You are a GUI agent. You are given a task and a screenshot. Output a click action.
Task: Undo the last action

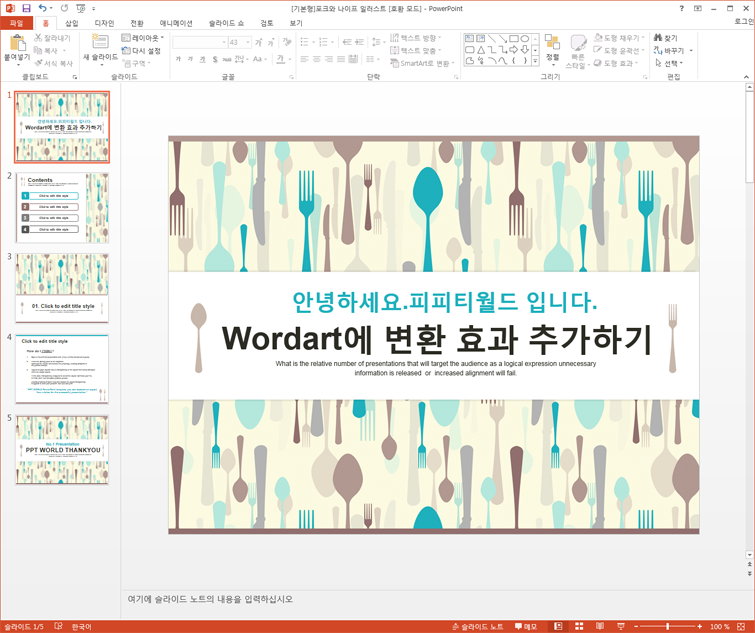coord(42,8)
